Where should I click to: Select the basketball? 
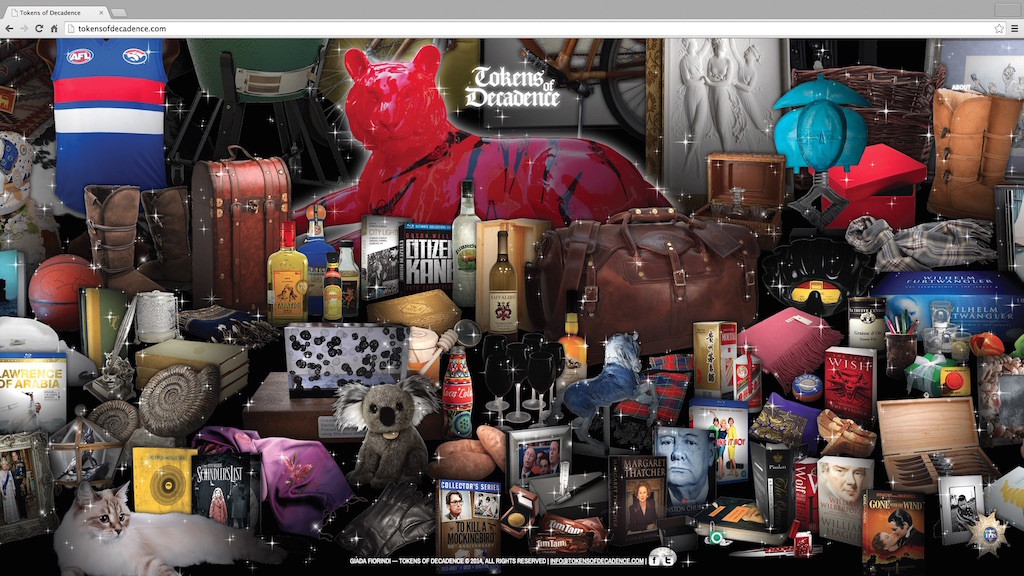63,292
